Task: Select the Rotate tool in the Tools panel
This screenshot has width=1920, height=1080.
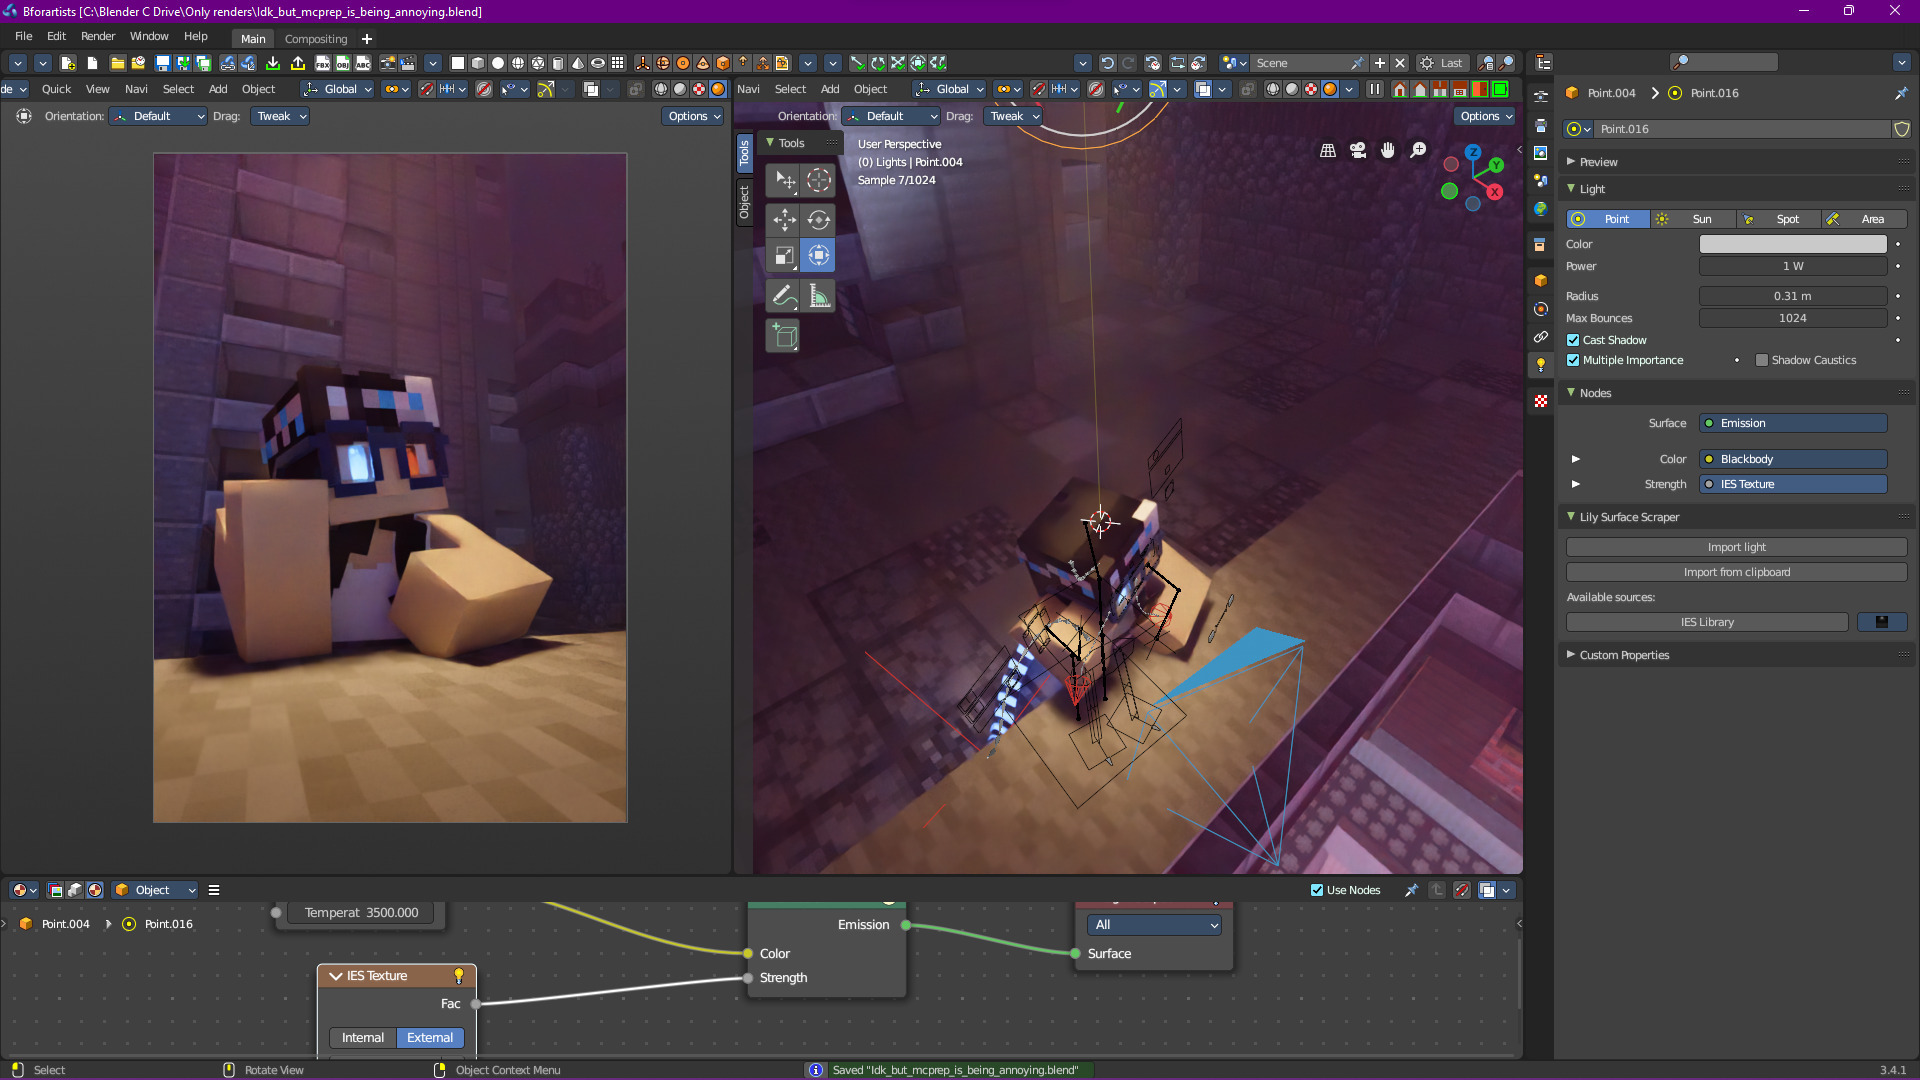Action: [819, 220]
